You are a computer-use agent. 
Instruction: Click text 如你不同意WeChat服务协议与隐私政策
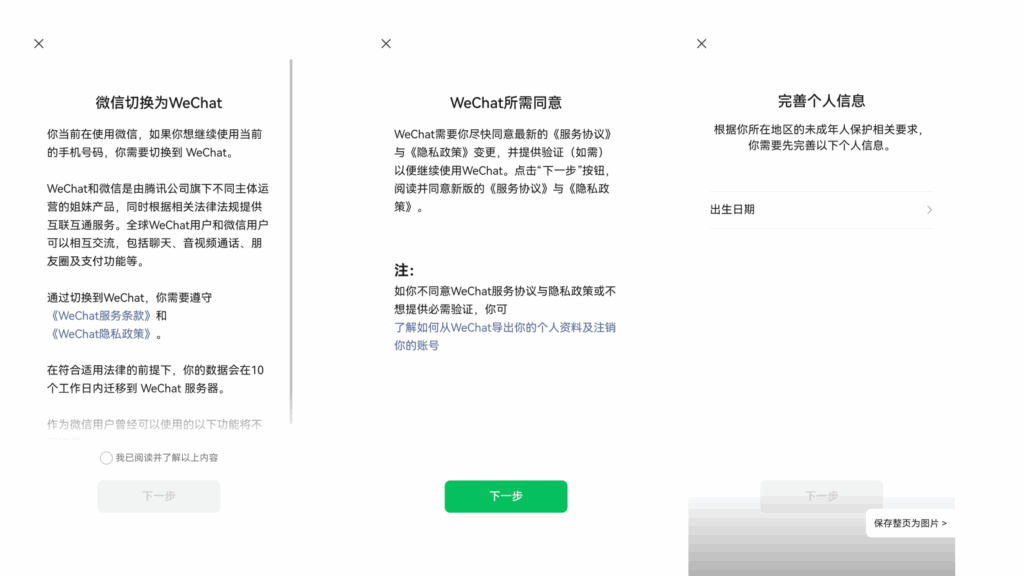click(504, 300)
